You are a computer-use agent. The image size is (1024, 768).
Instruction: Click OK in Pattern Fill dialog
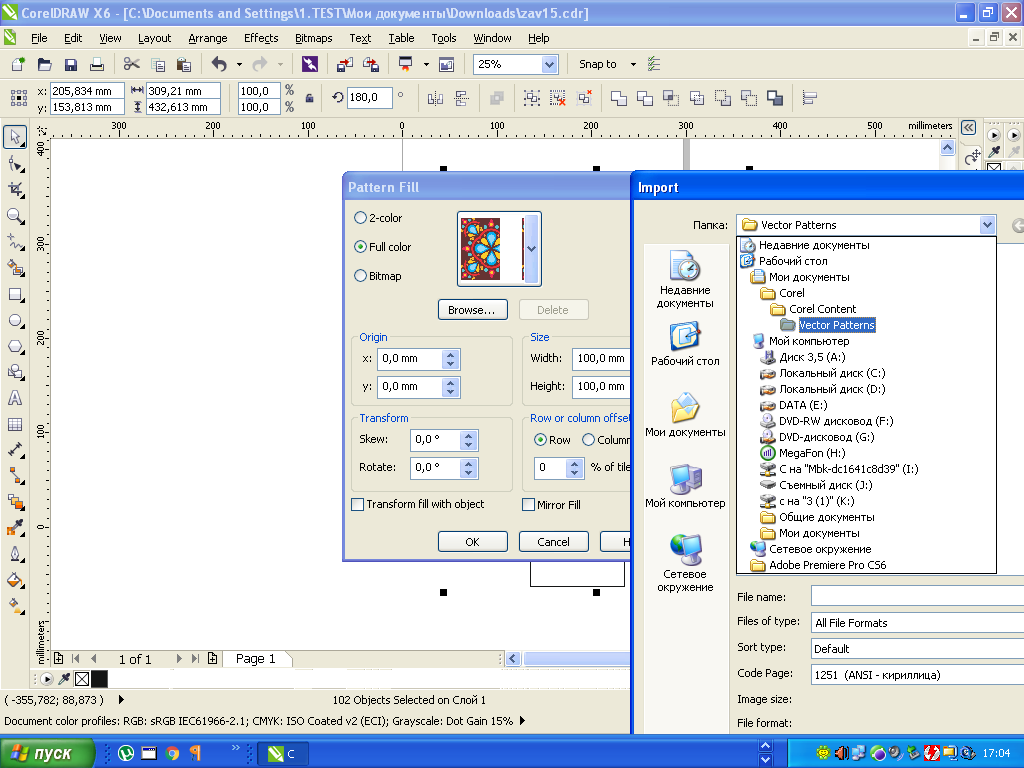(472, 542)
